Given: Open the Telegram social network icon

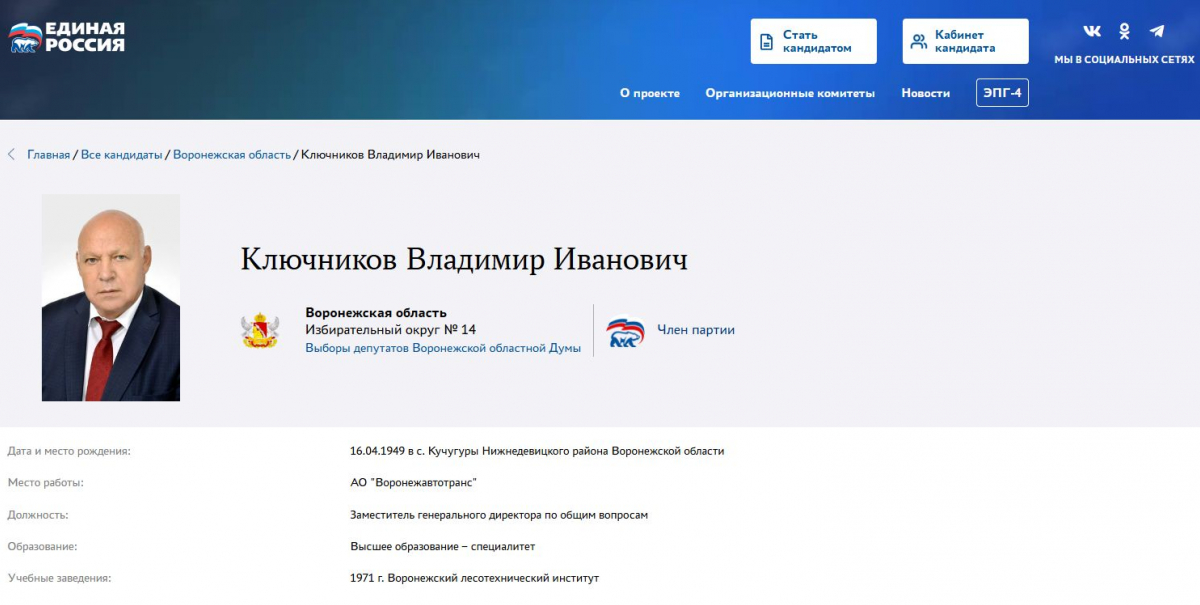Looking at the screenshot, I should coord(1157,31).
